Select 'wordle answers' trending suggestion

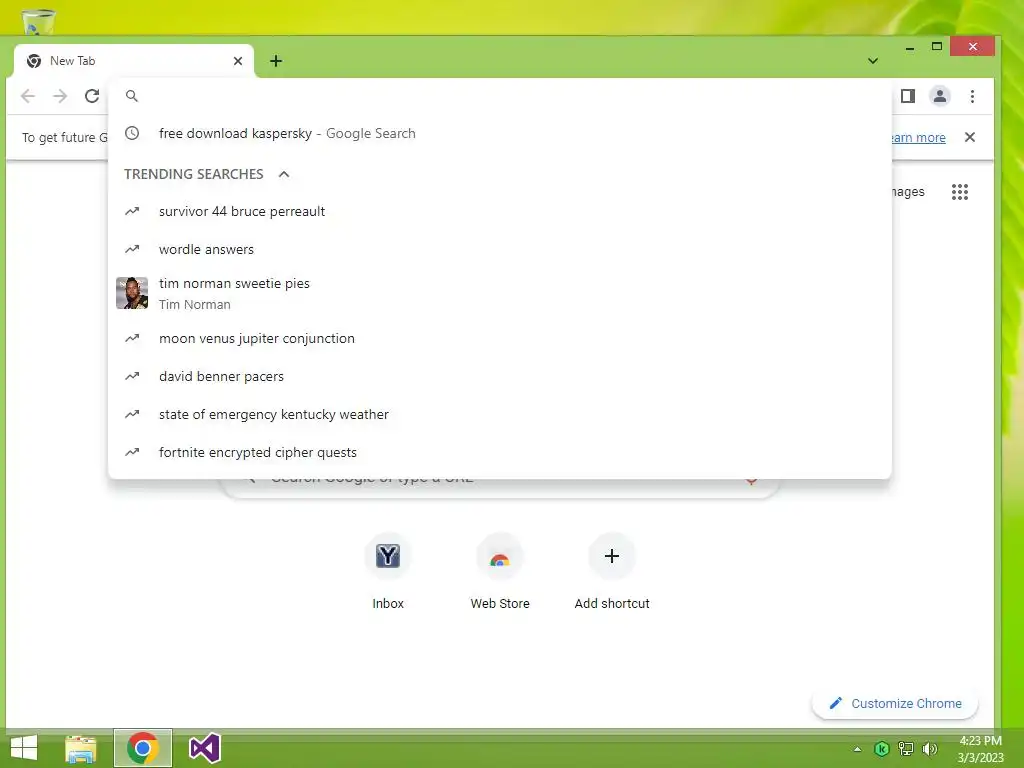click(500, 249)
